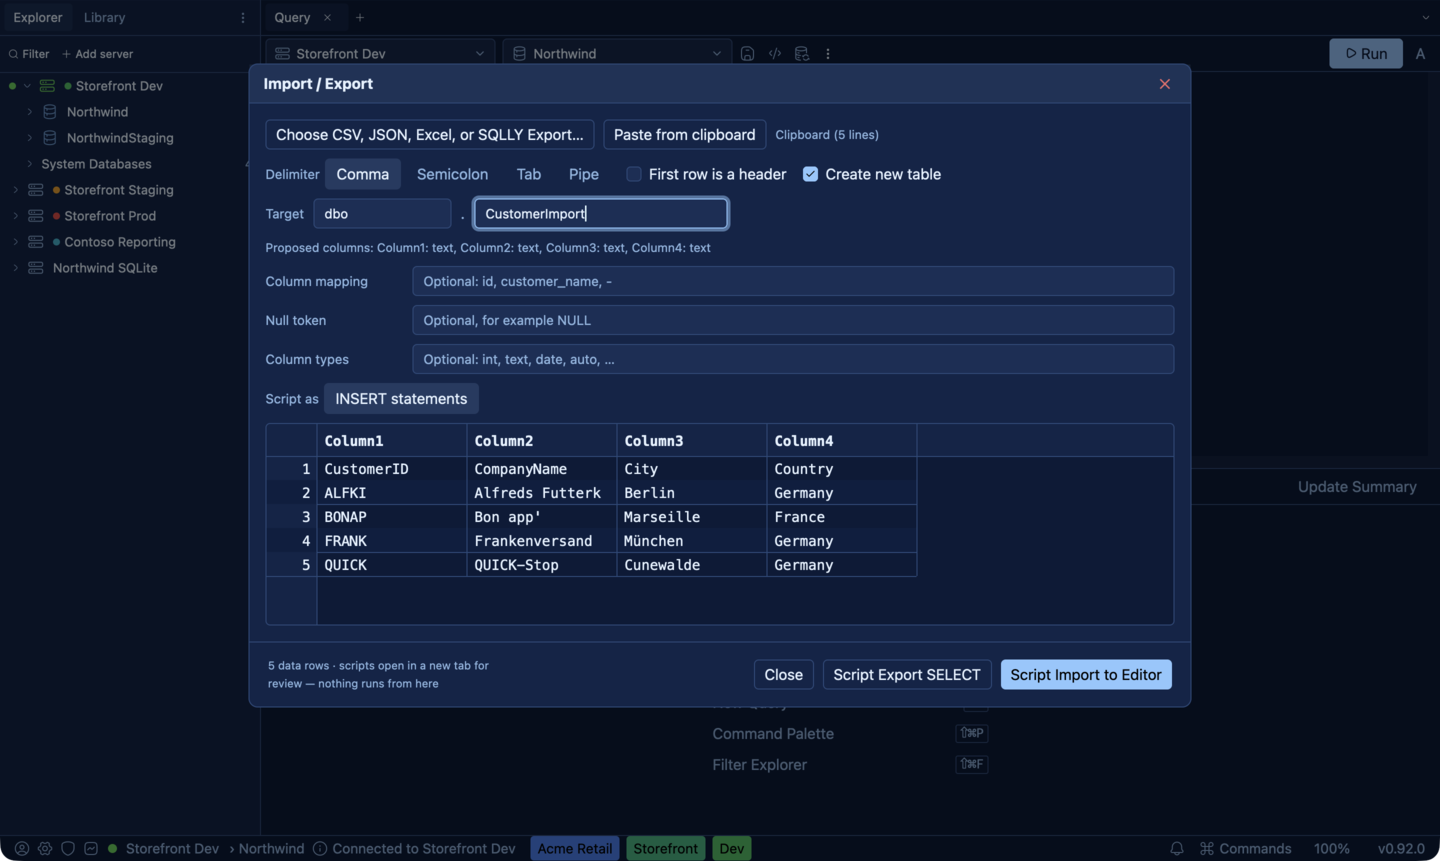The height and width of the screenshot is (861, 1440).
Task: Click the Run button
Action: point(1366,54)
